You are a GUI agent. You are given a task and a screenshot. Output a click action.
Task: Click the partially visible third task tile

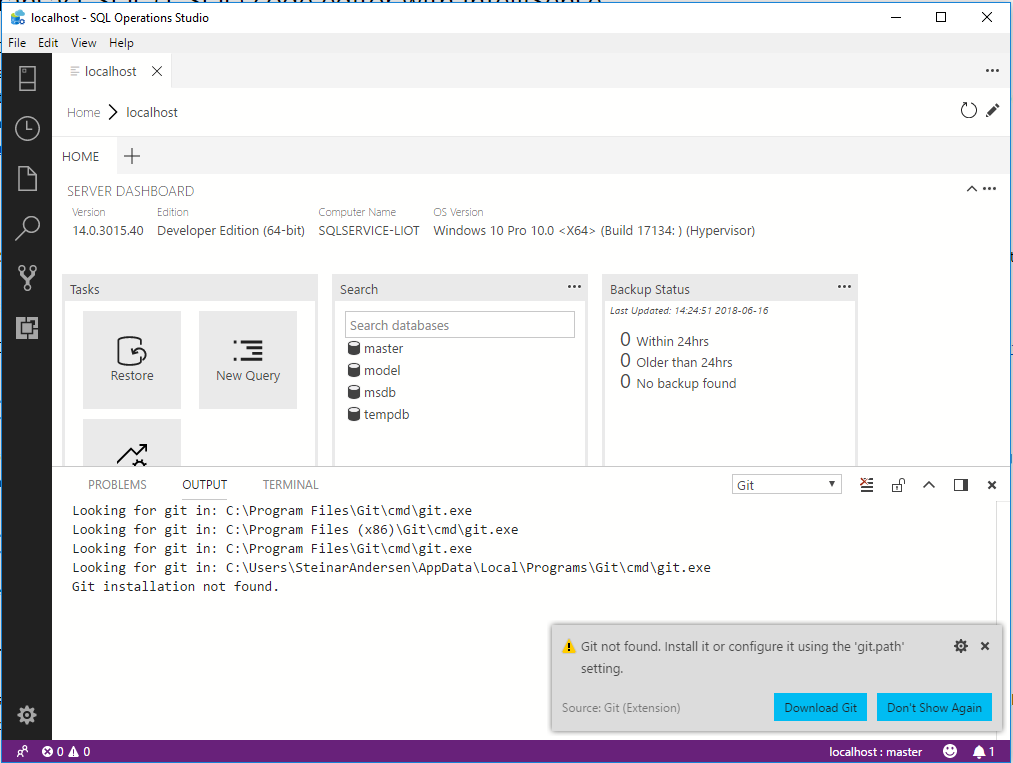click(132, 443)
